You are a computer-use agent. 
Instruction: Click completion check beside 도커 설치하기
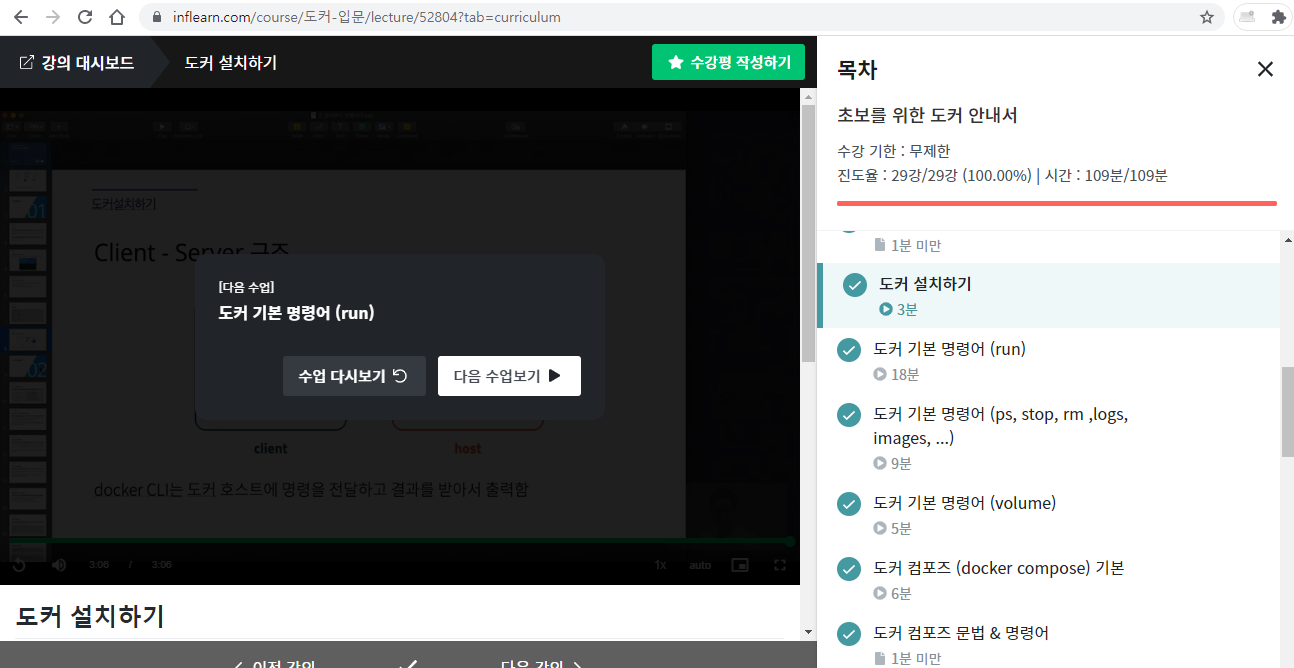pos(855,285)
